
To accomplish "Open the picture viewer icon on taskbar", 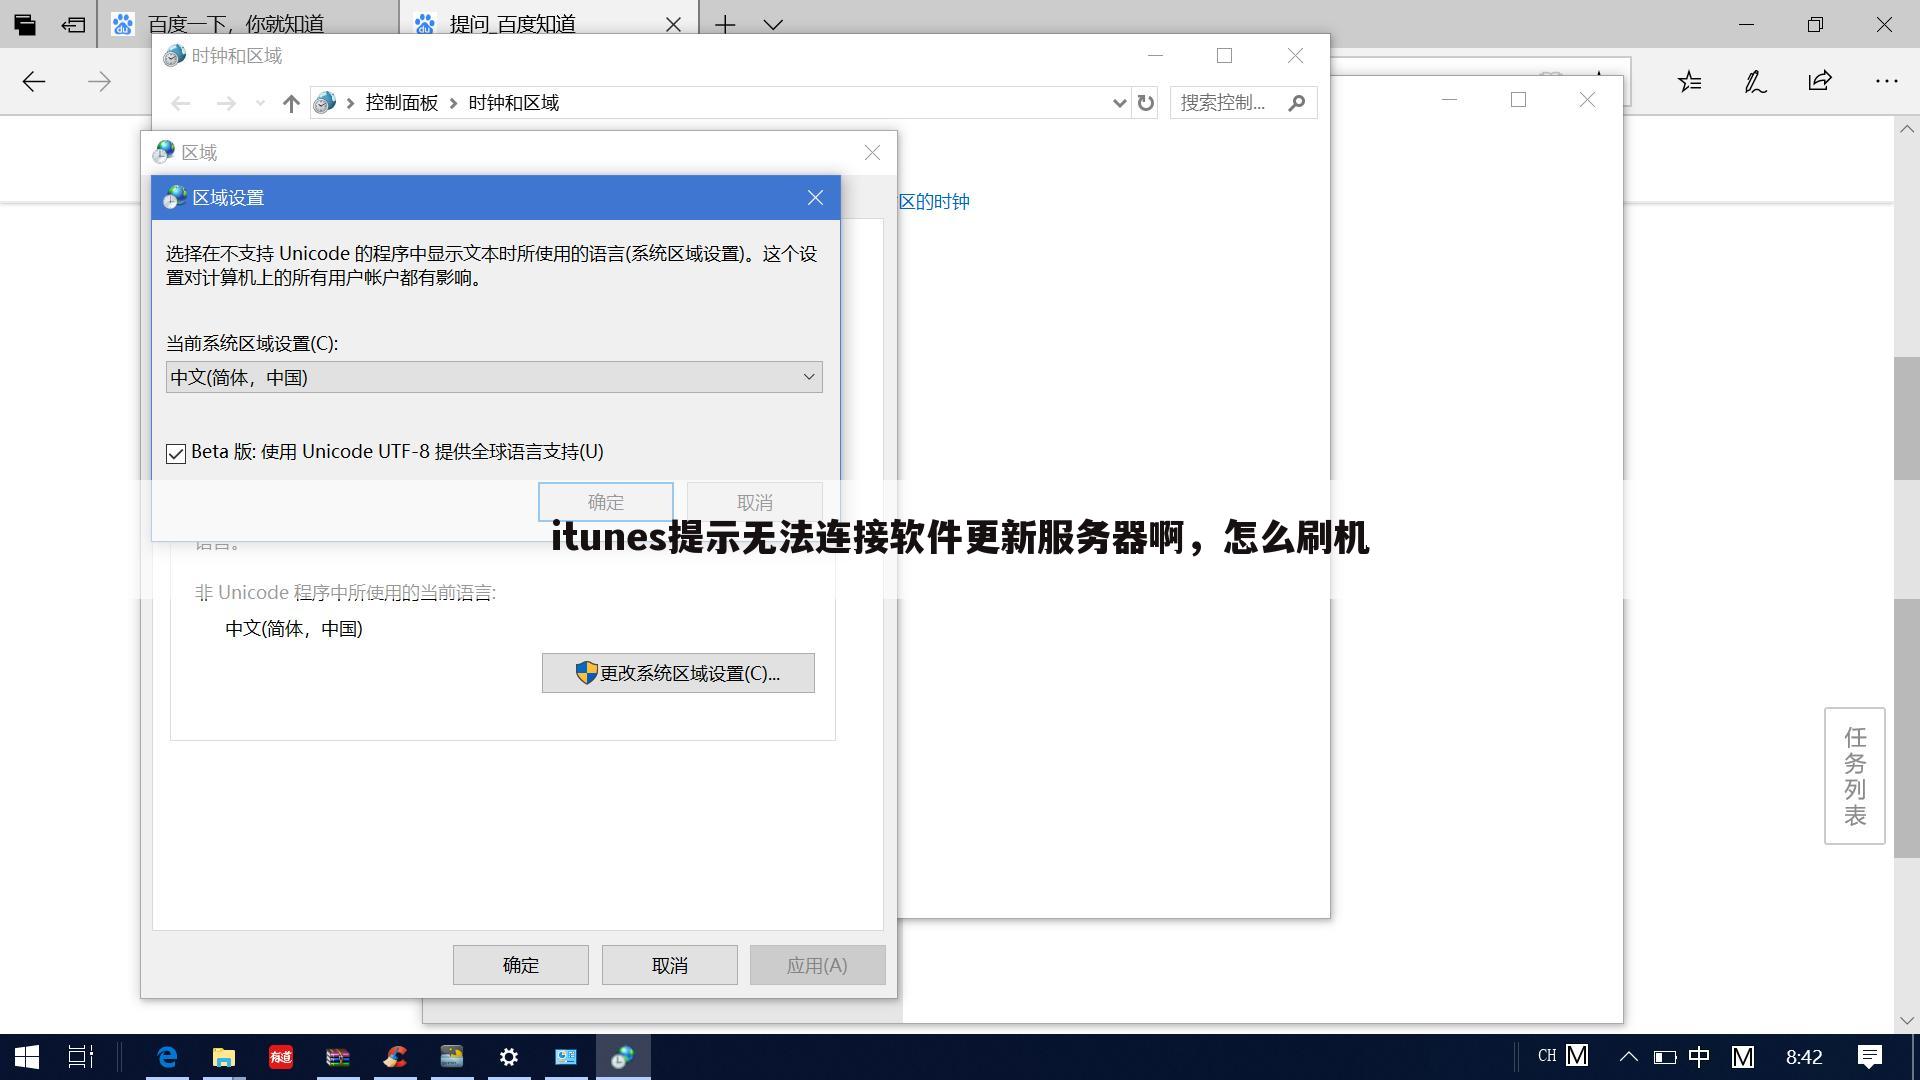I will 452,1056.
